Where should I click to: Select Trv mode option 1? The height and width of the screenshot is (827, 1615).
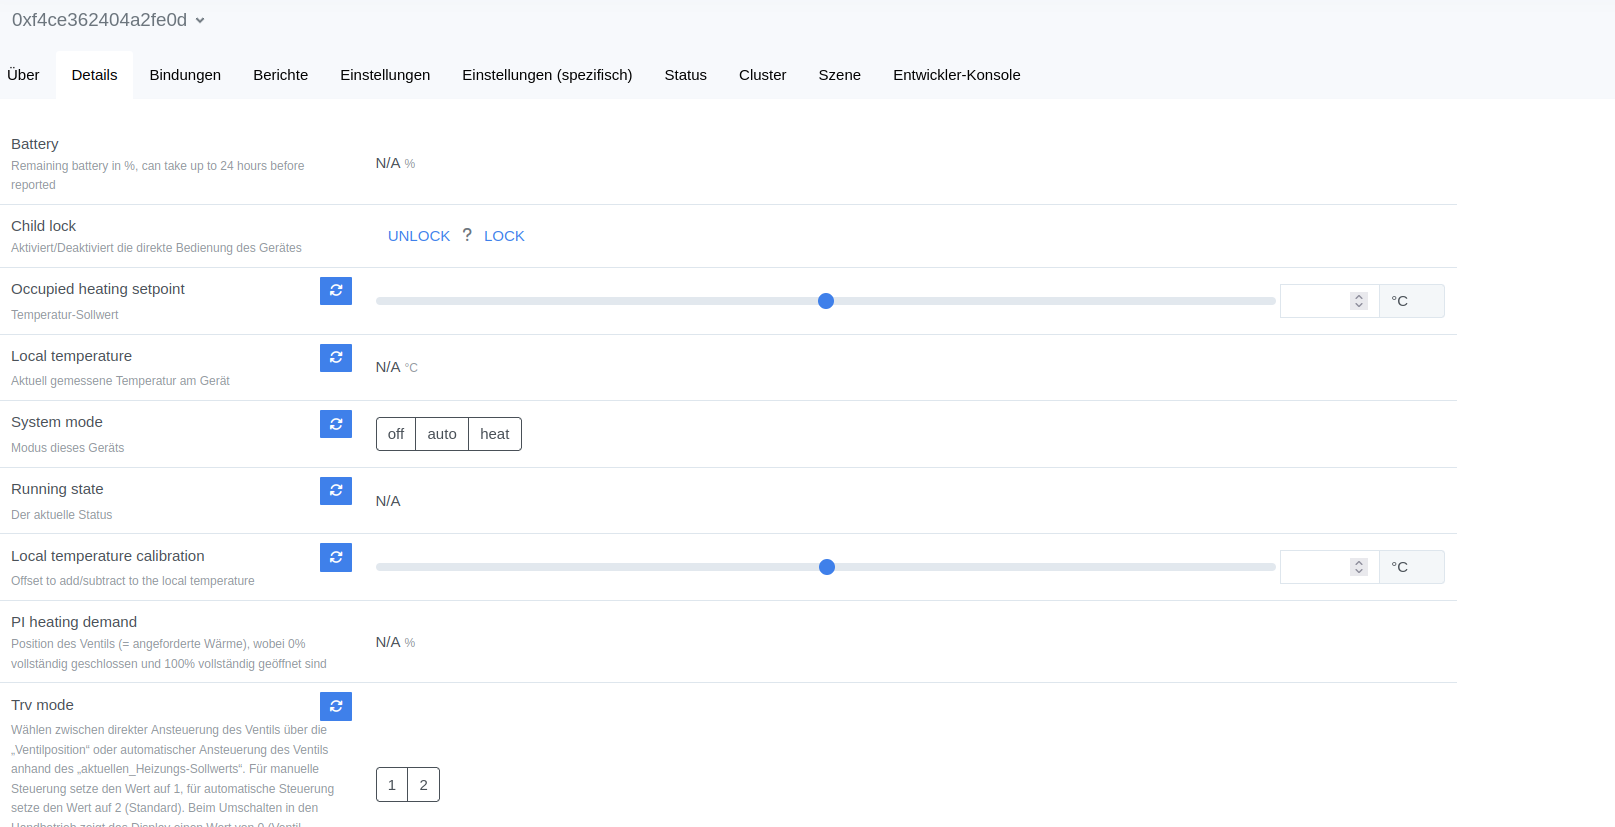(x=392, y=785)
